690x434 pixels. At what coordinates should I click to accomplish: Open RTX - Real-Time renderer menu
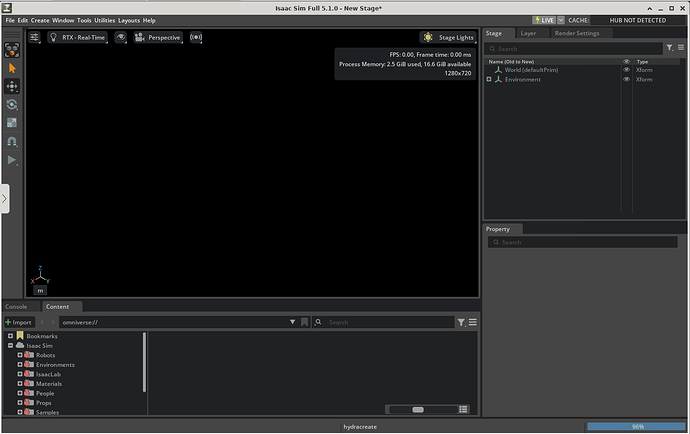[77, 37]
